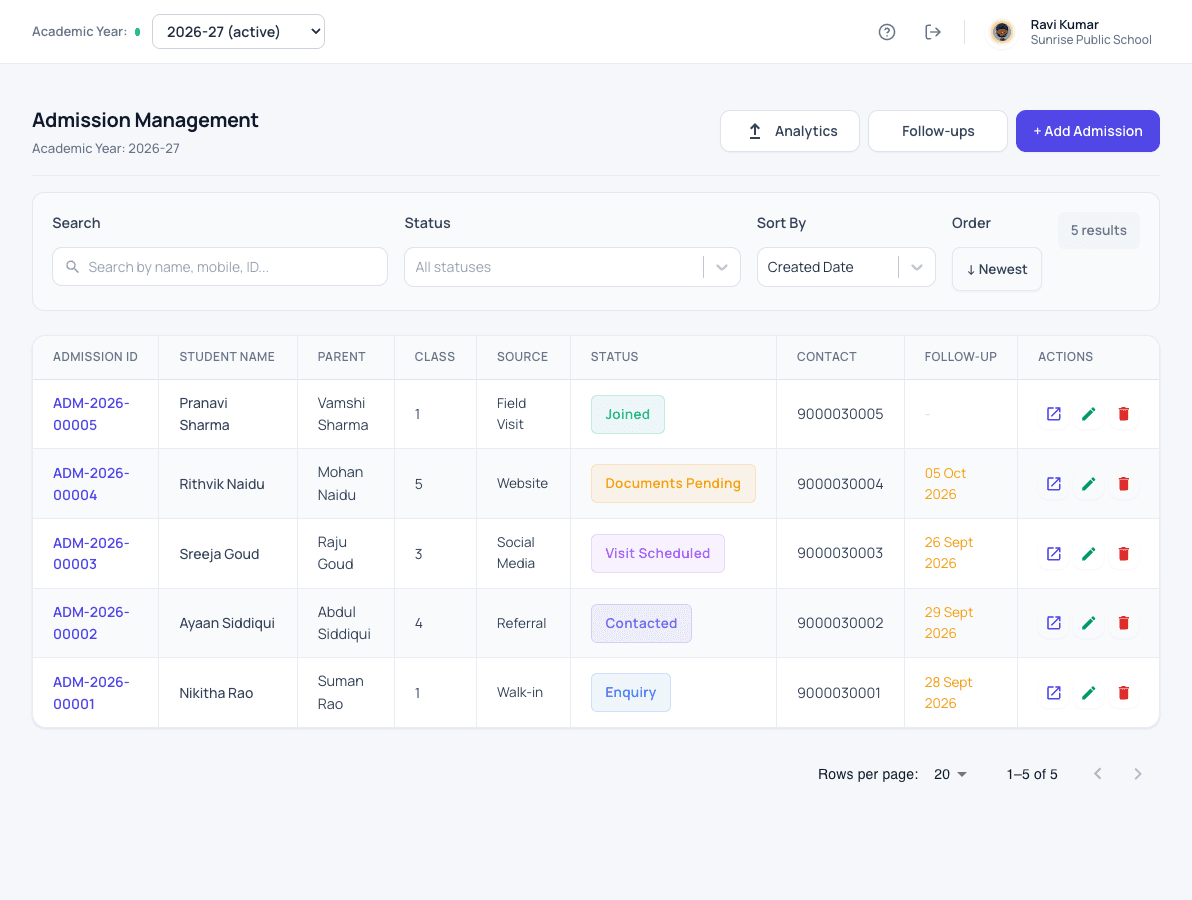Screen dimensions: 1192x900
Task: Open the help question-mark icon
Action: tap(886, 32)
